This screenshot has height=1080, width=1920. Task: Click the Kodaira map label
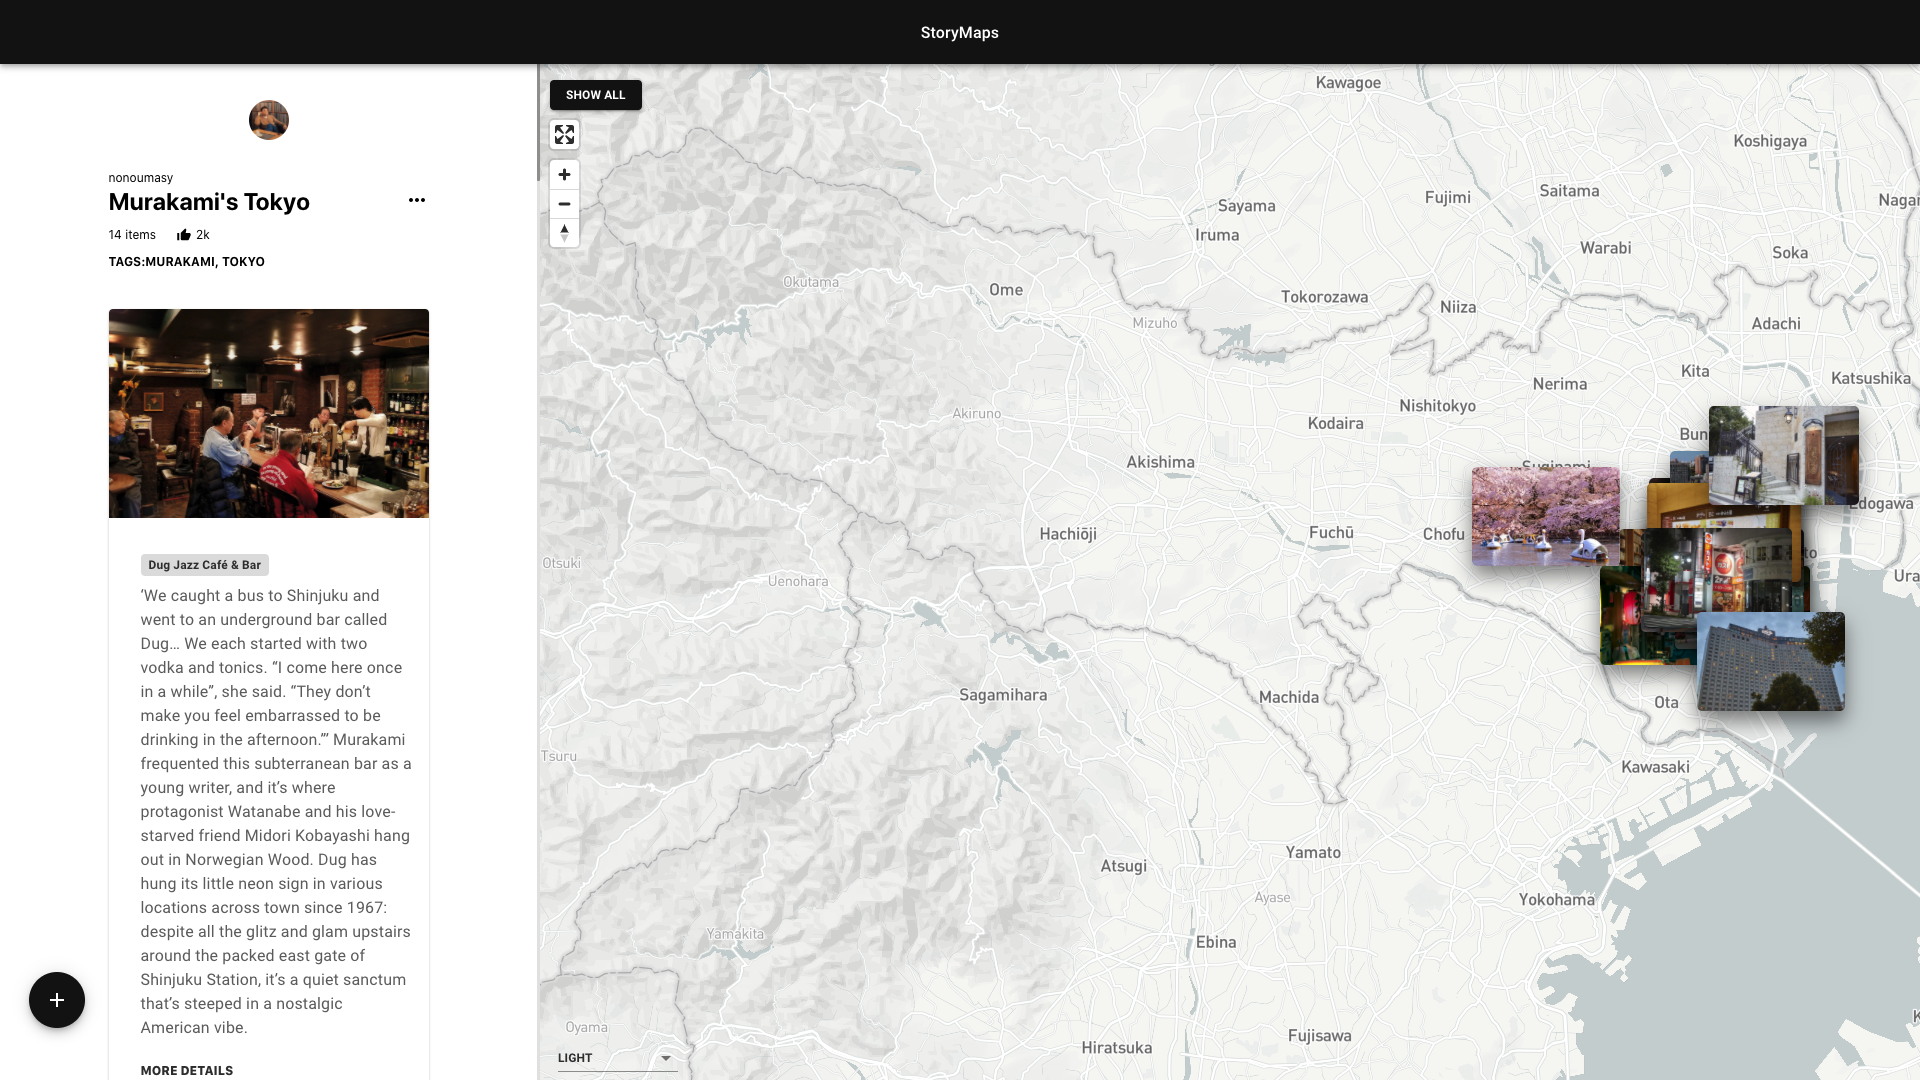(x=1336, y=423)
